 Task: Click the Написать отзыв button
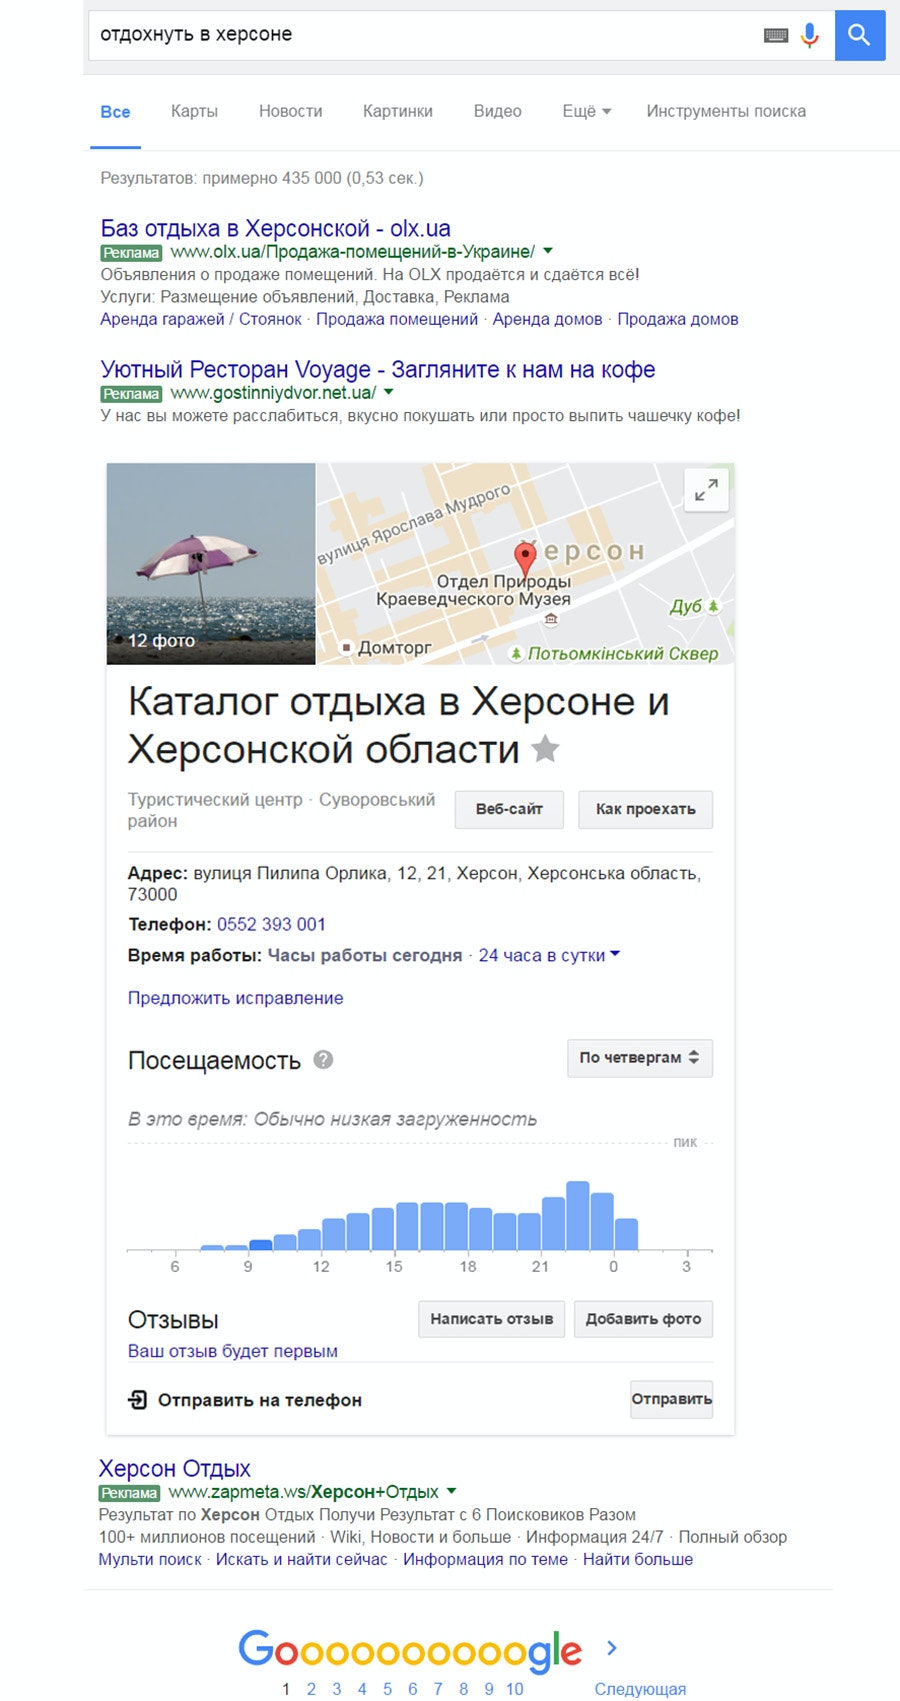click(x=492, y=1319)
